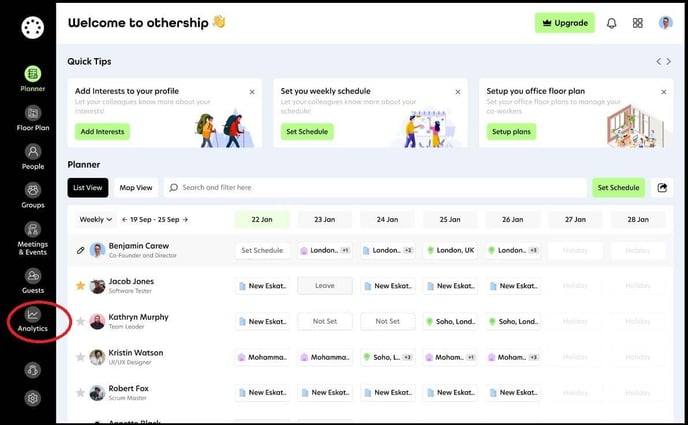
Task: Open Kathryn Murphy's 24 Jan Not Set
Action: (x=387, y=321)
